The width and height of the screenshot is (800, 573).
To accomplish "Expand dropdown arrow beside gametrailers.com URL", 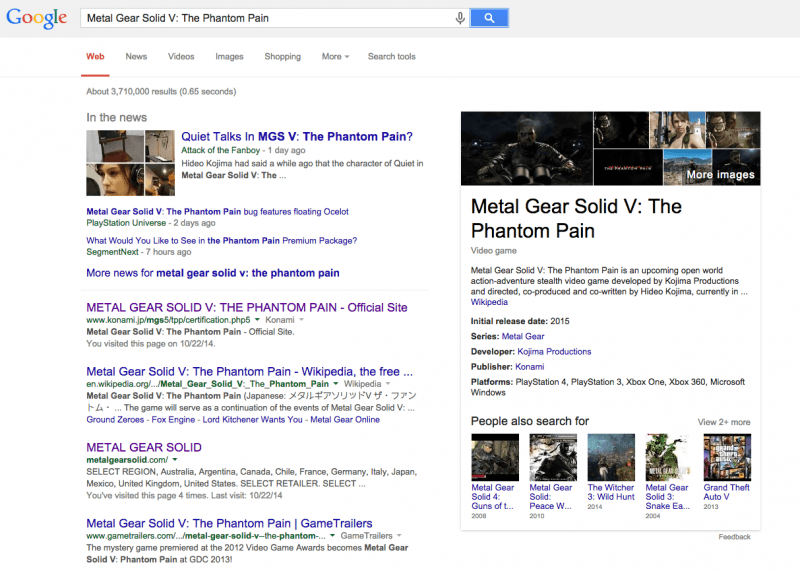I will pos(333,536).
